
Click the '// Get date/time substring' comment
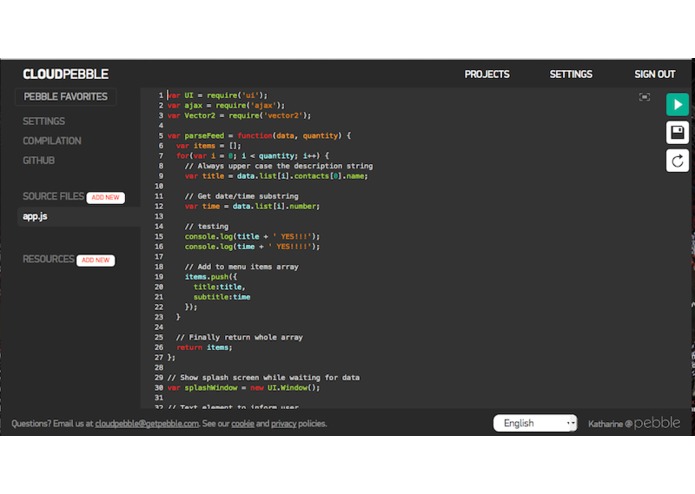point(242,196)
